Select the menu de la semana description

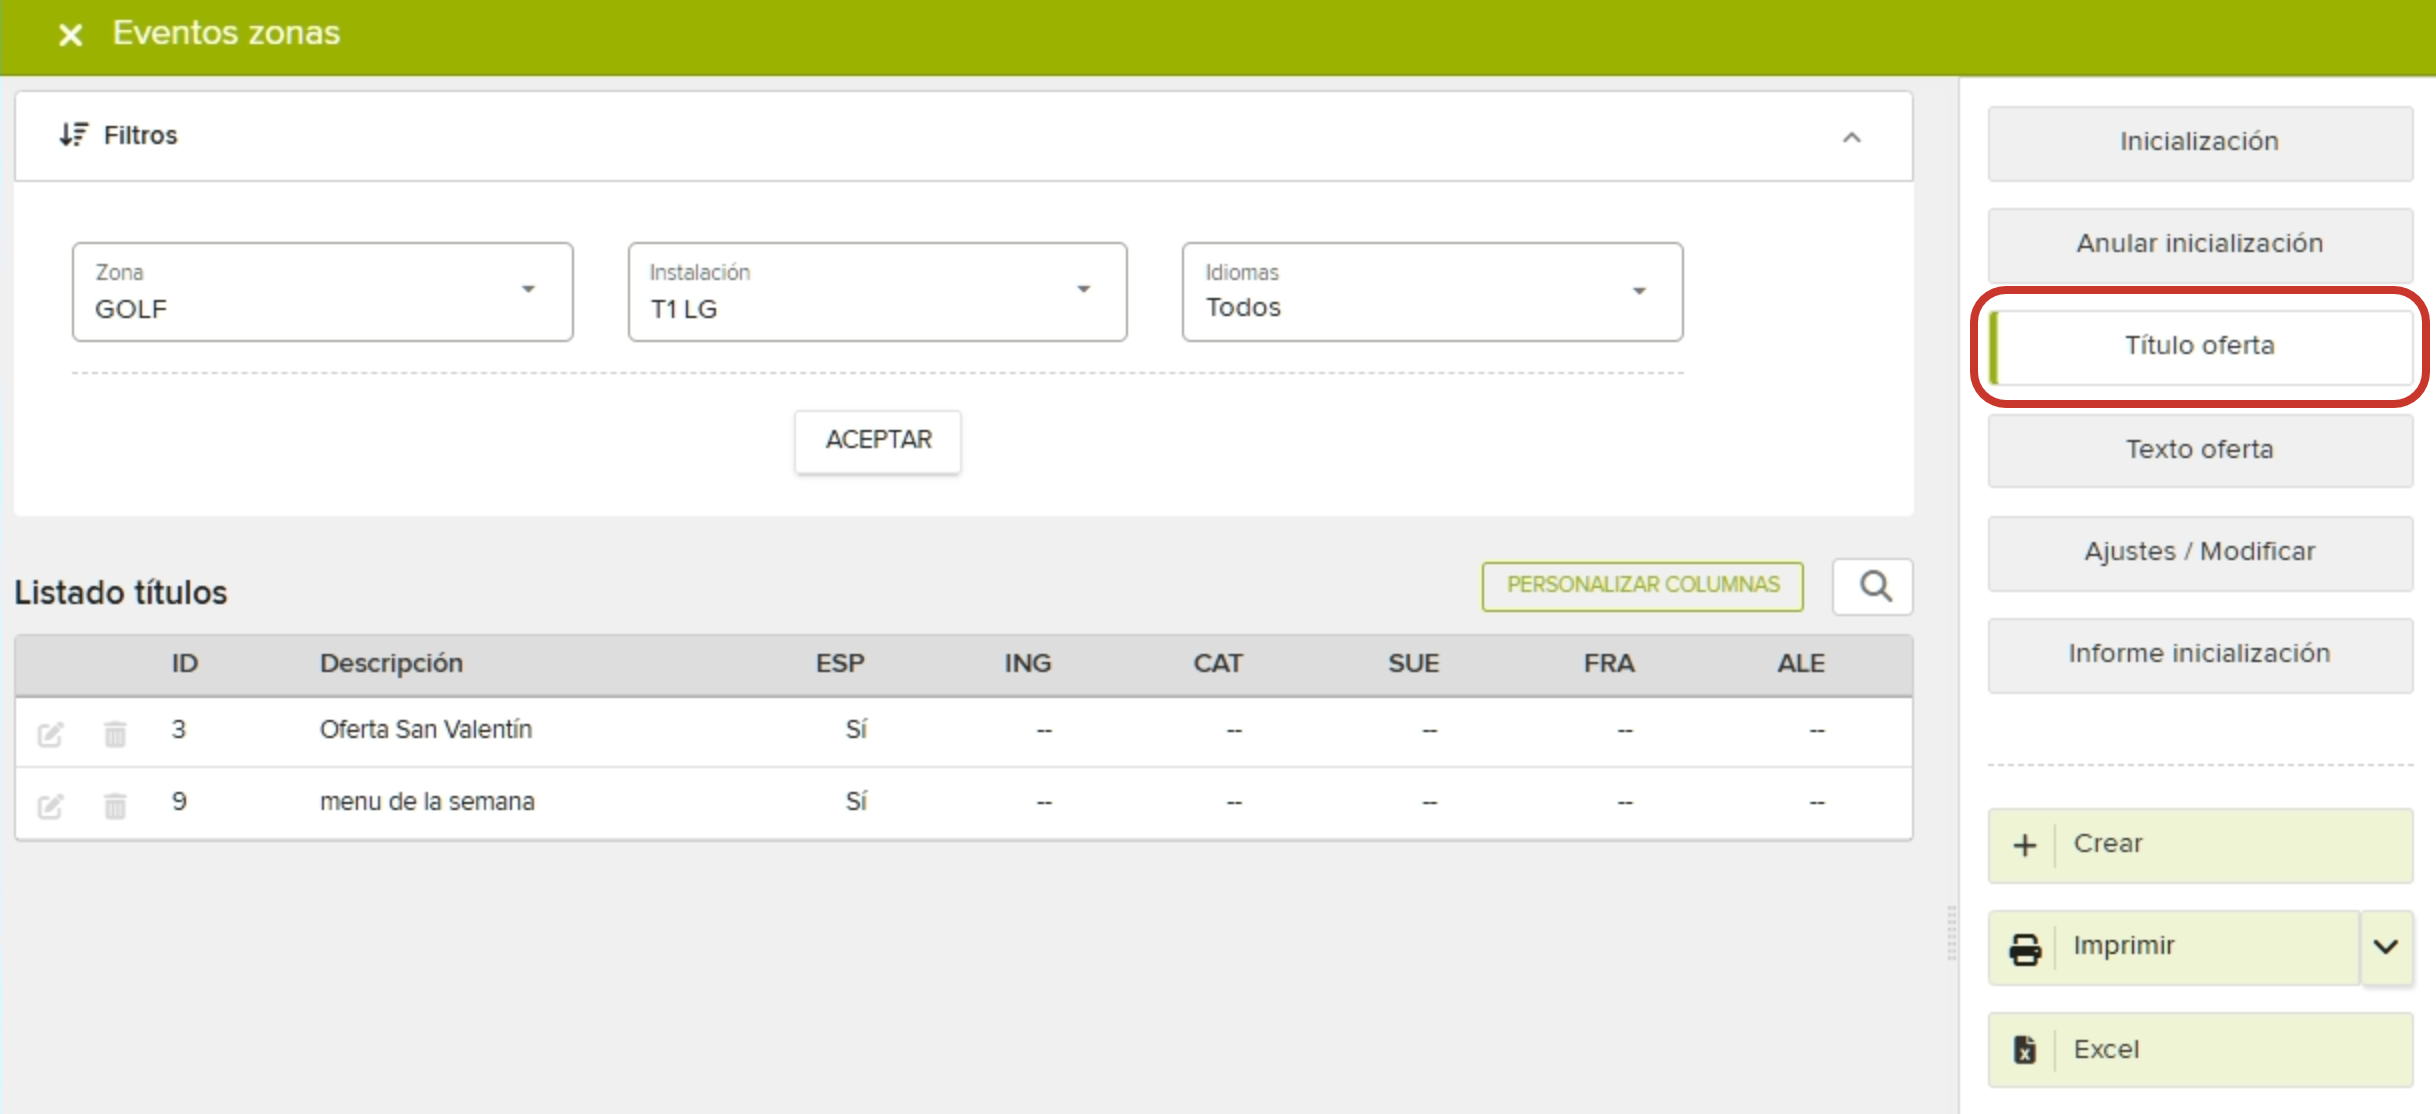[x=427, y=802]
